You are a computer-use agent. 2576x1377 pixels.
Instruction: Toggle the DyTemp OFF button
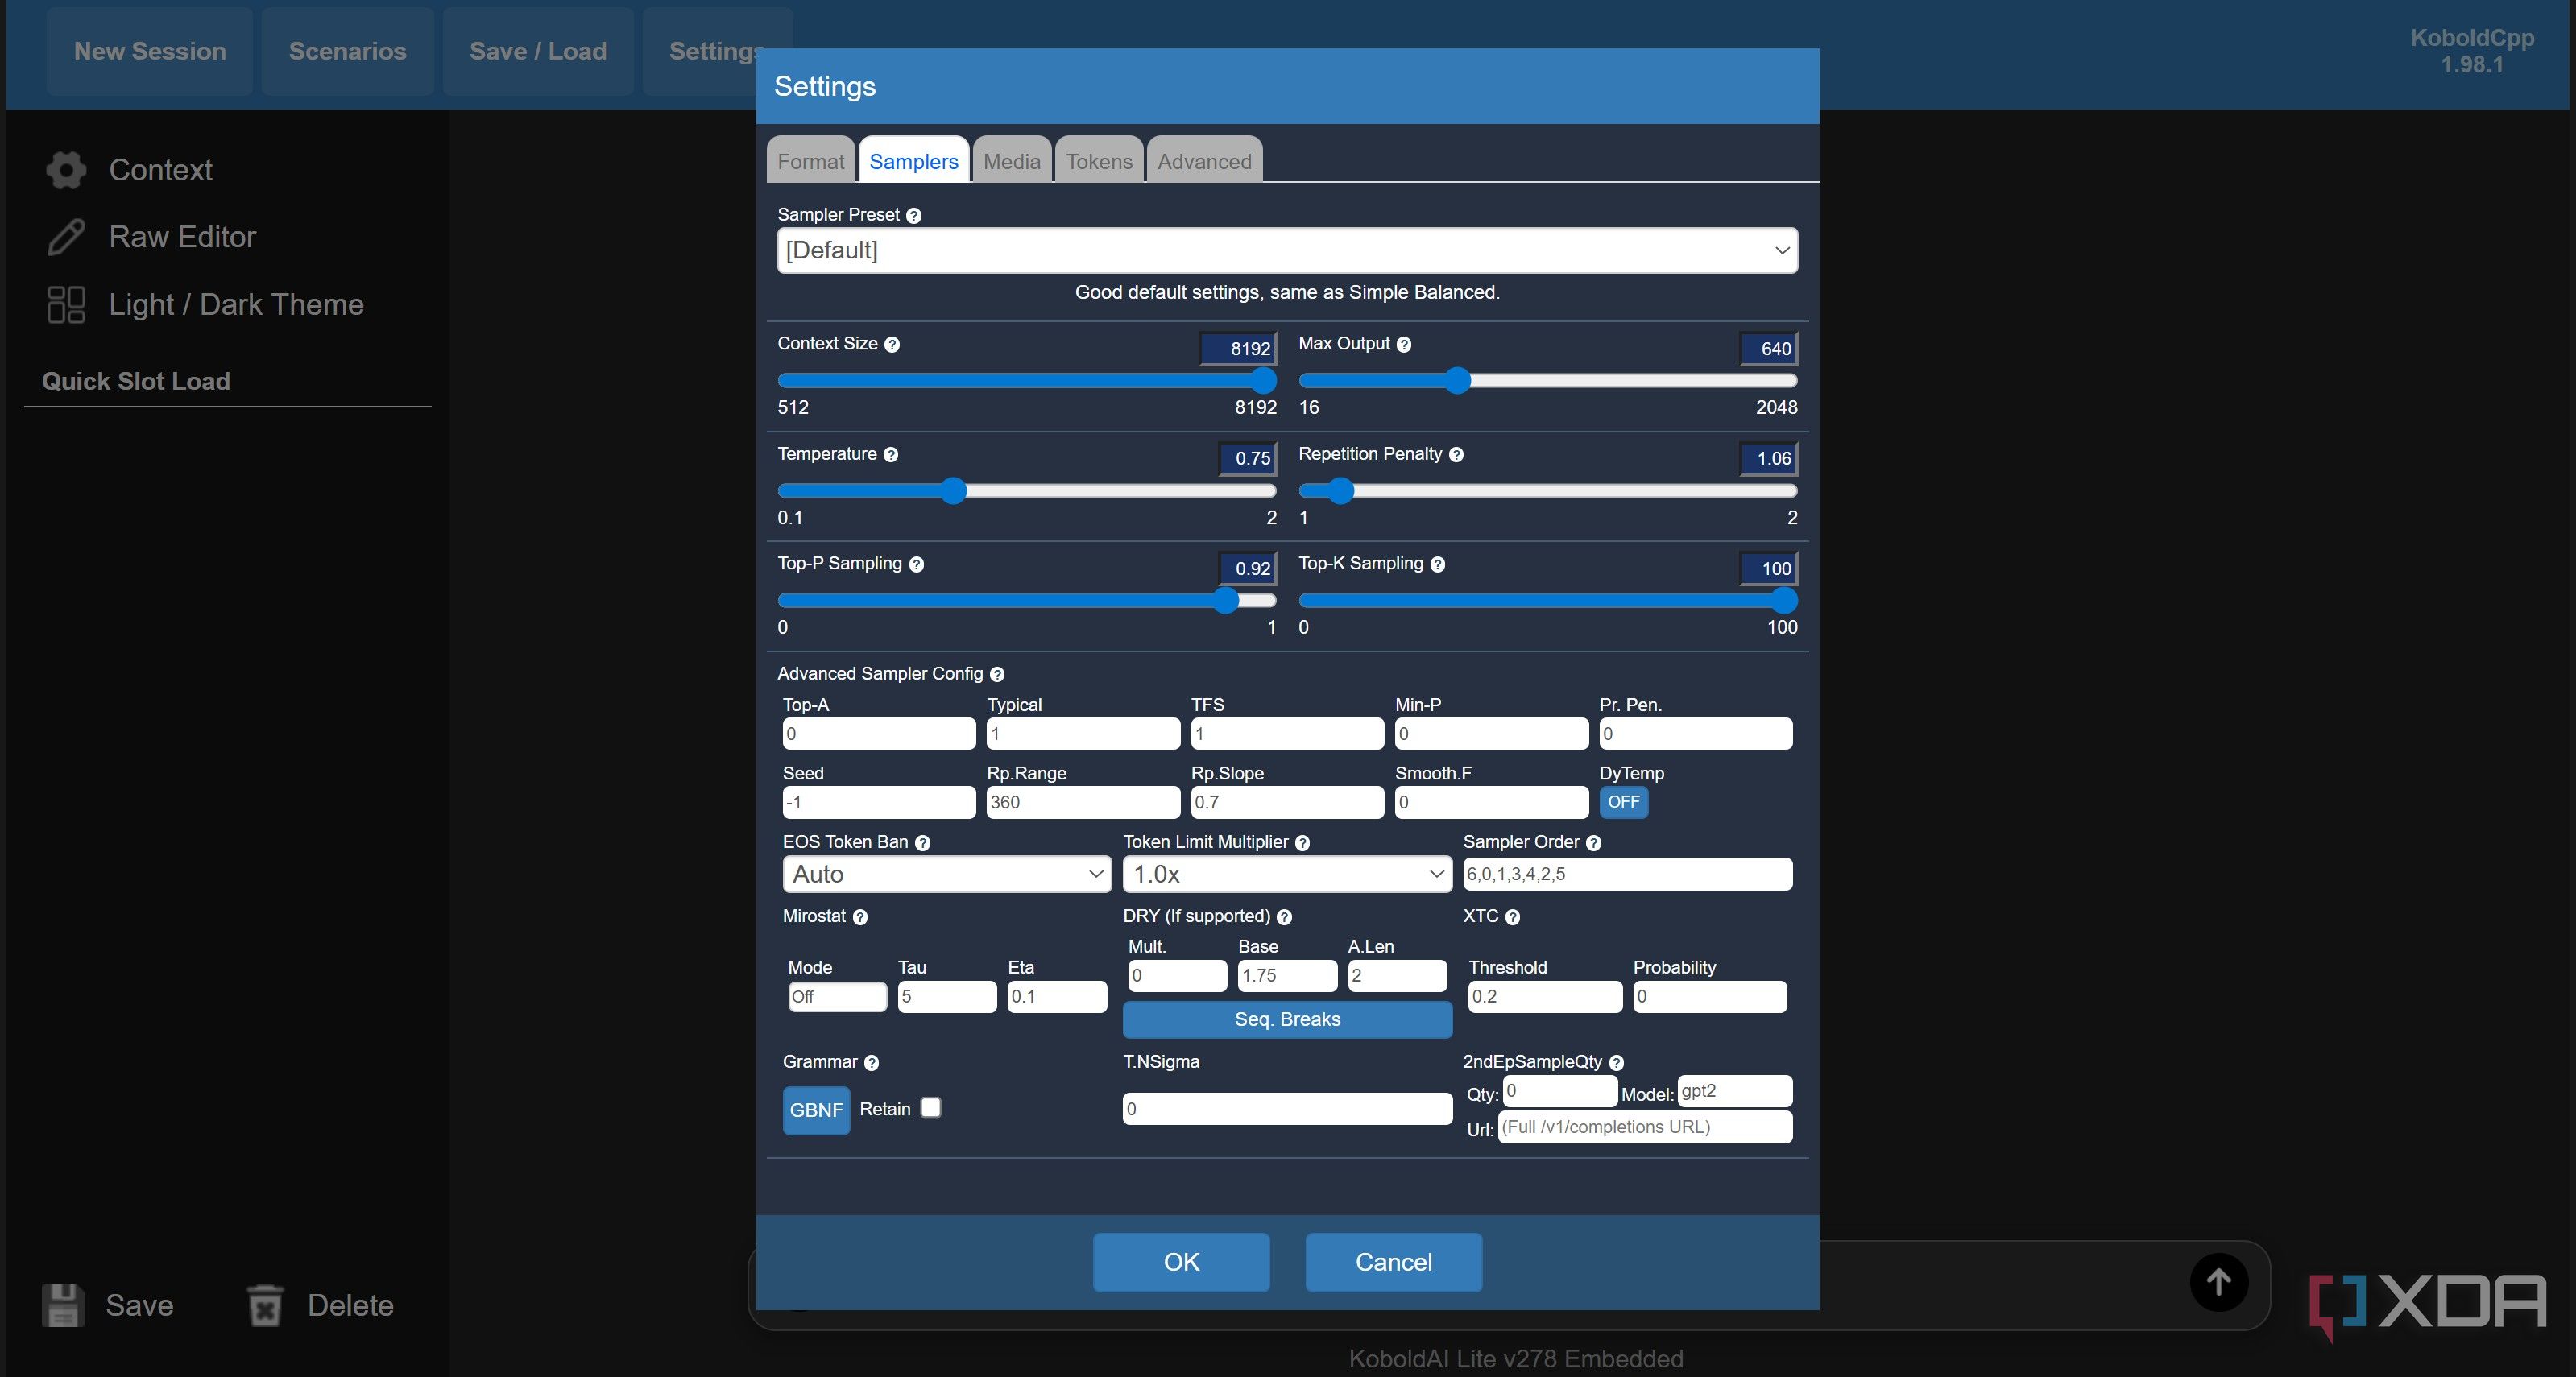coord(1623,802)
